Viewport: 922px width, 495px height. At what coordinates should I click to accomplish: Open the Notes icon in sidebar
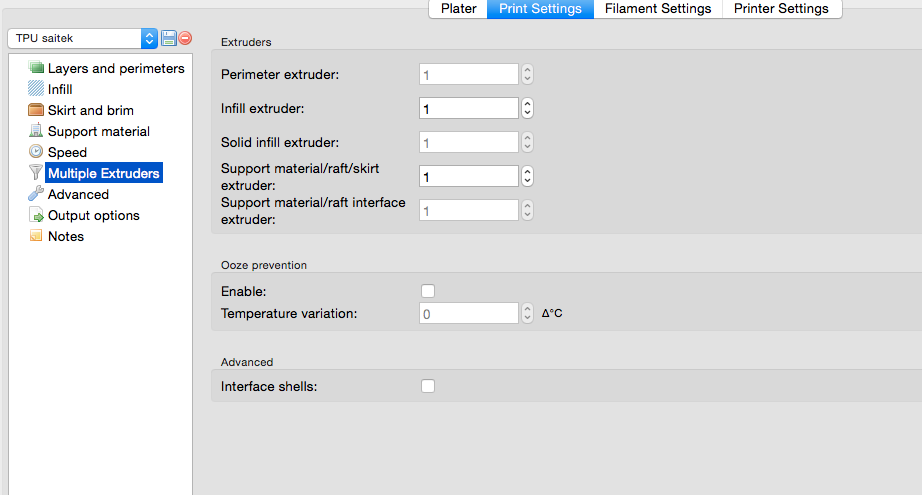(37, 236)
